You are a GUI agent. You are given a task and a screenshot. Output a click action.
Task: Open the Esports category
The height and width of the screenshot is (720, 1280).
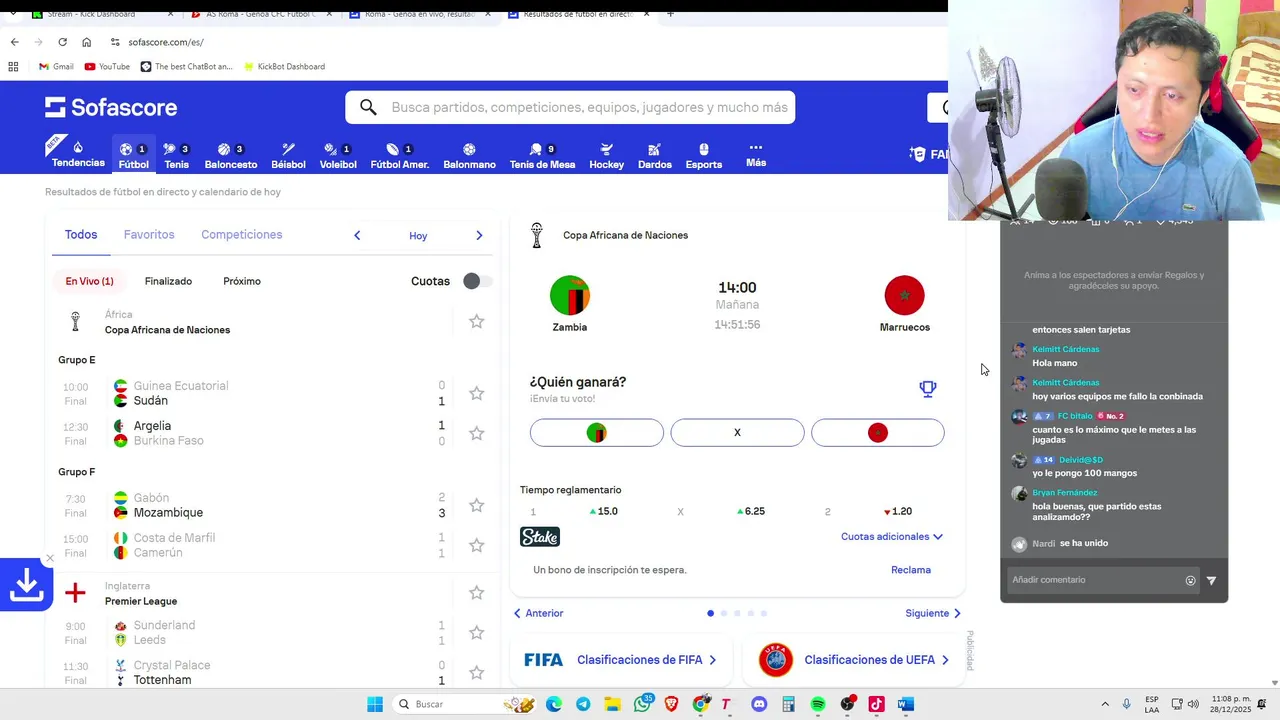tap(704, 156)
